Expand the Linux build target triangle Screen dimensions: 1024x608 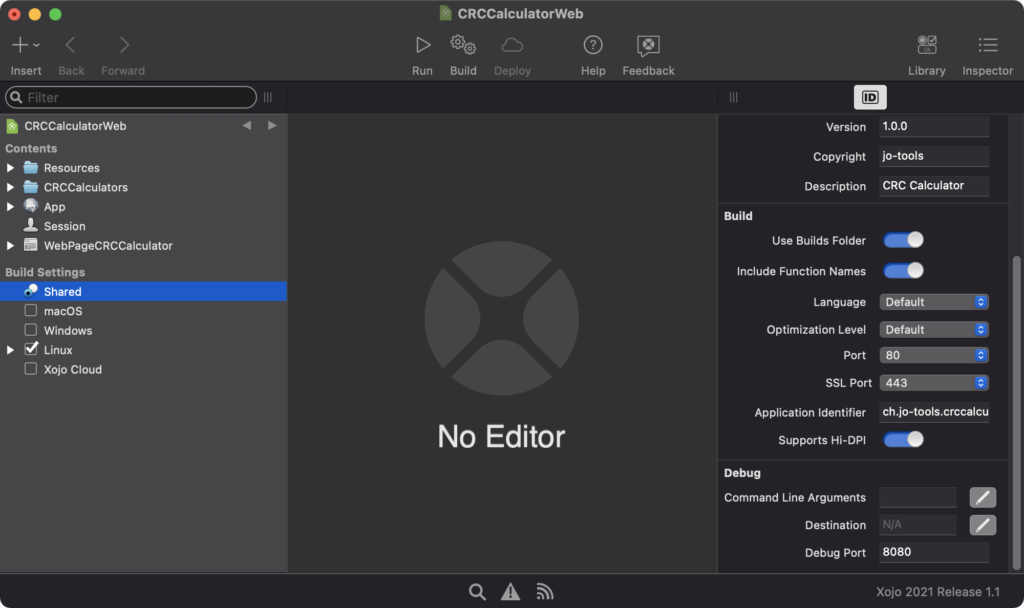point(10,350)
